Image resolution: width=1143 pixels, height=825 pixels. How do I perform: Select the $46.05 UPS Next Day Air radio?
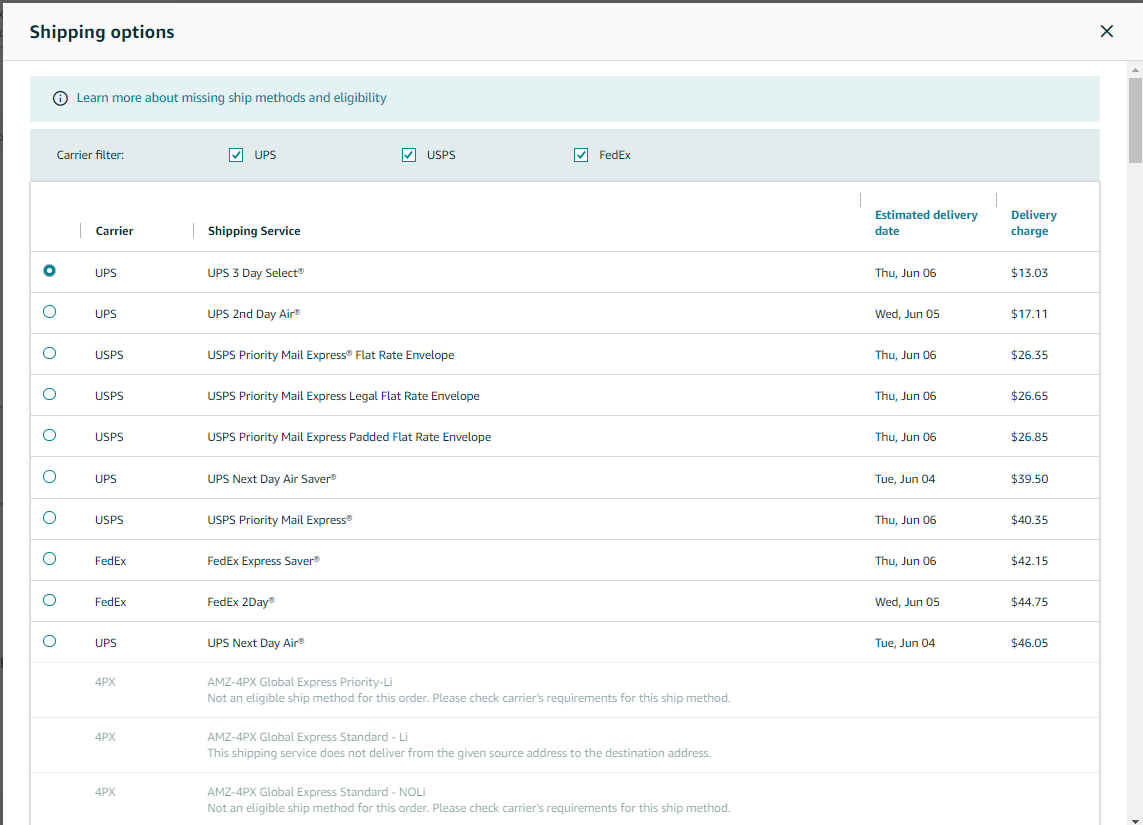[50, 641]
